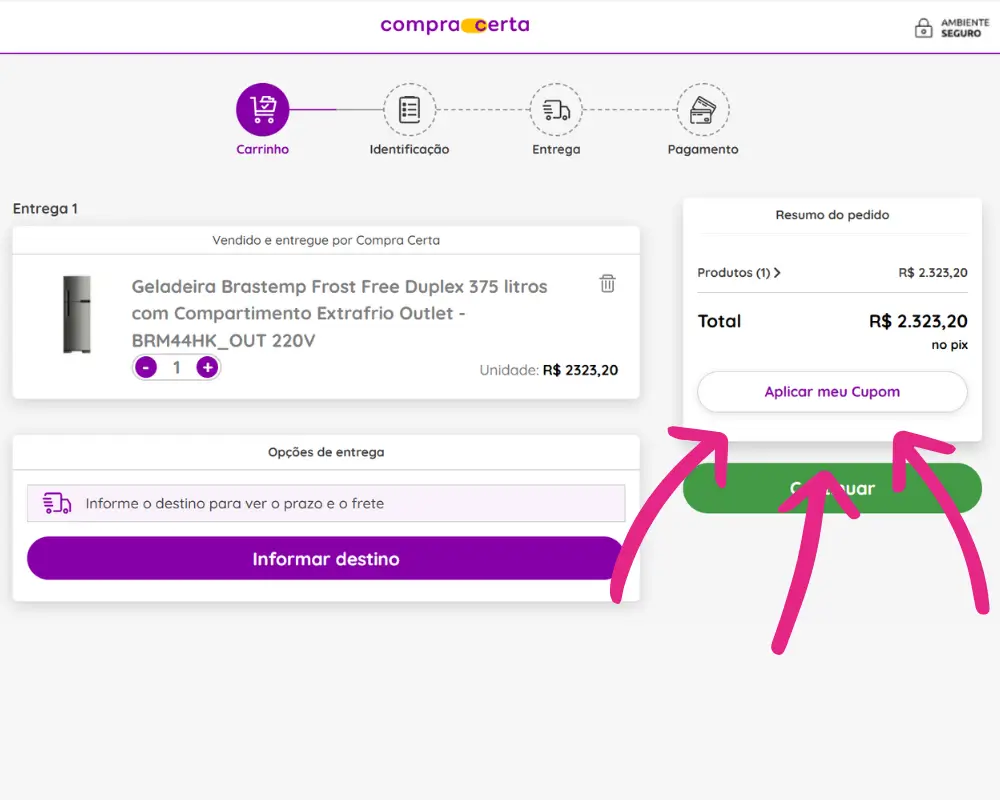Click the Identificação step label
Image resolution: width=1000 pixels, height=800 pixels.
point(409,149)
